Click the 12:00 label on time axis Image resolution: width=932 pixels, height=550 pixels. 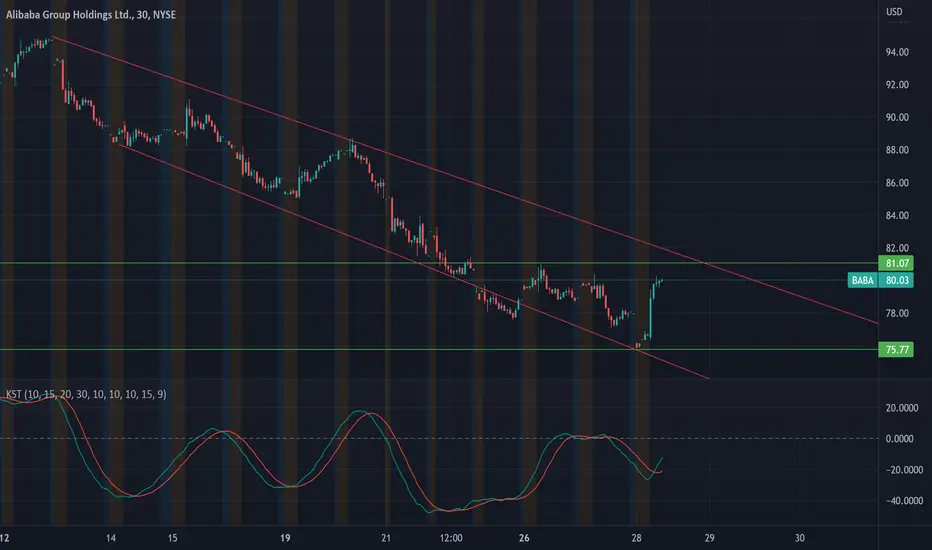coord(451,538)
